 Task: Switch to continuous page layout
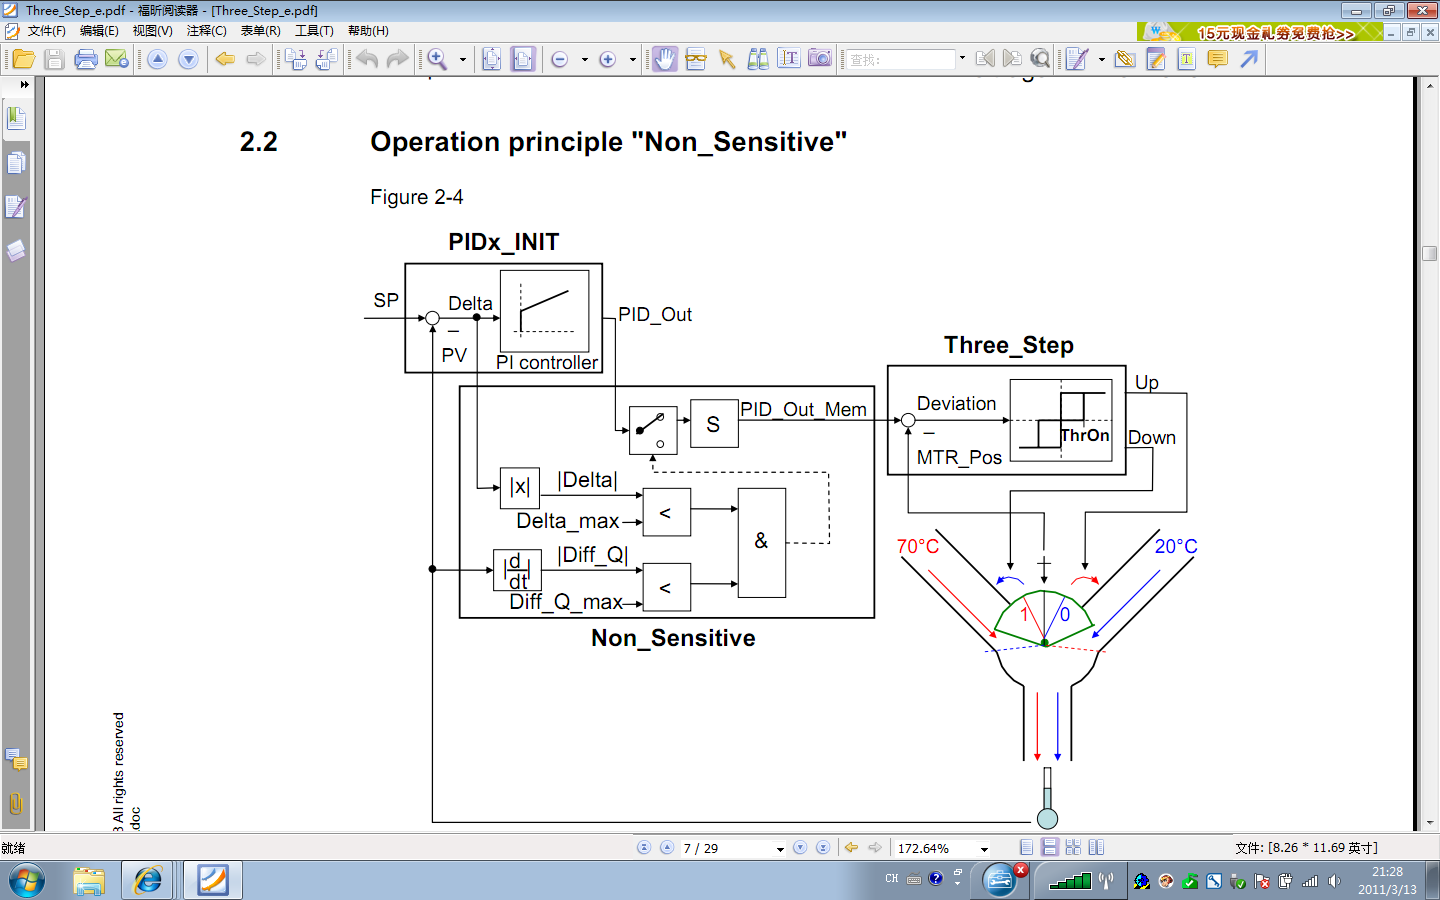point(1050,847)
